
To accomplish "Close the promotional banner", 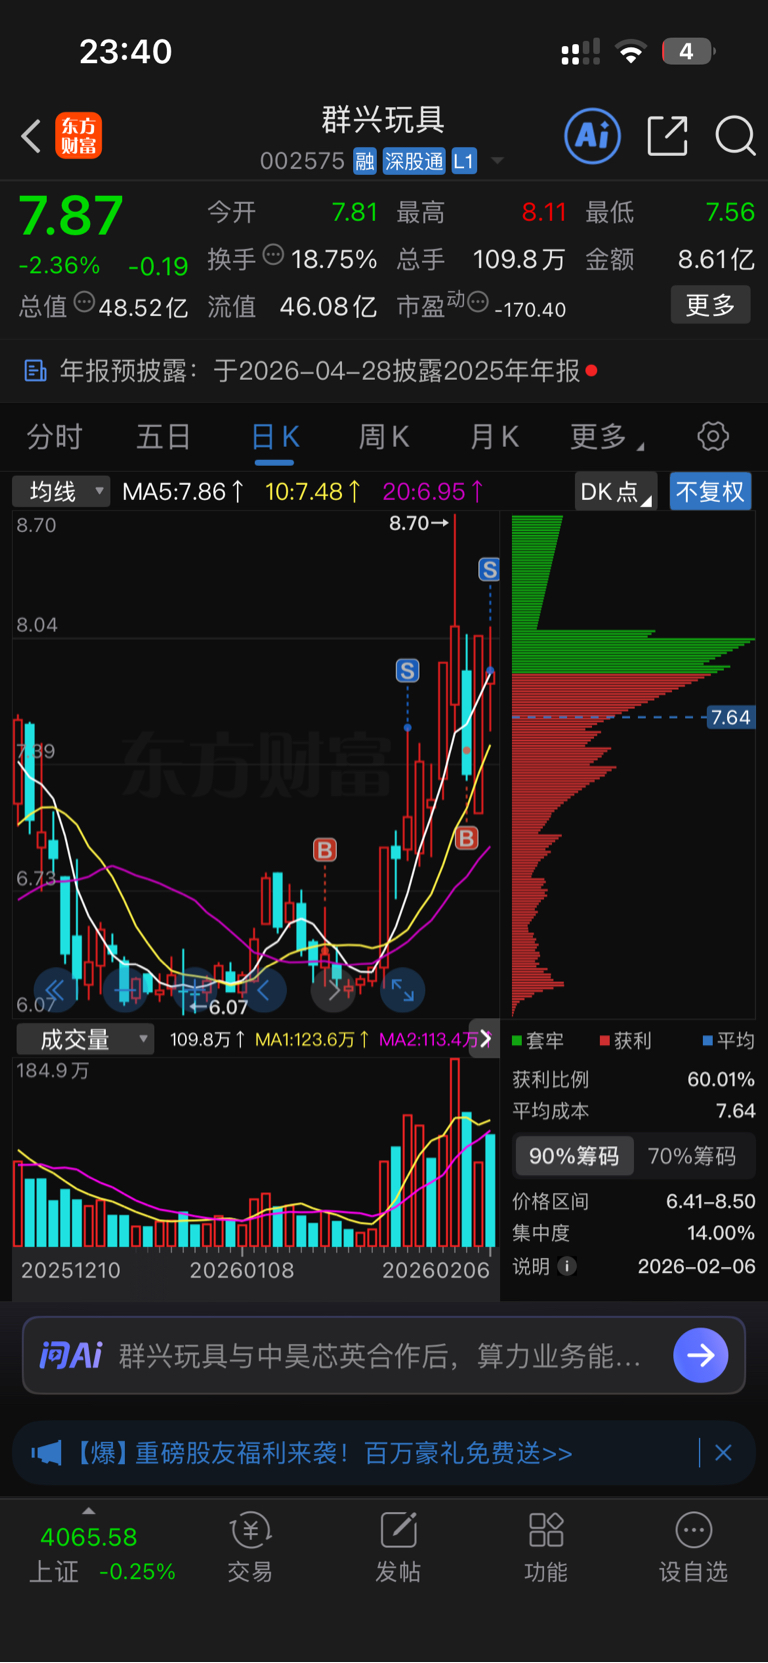I will click(x=723, y=1453).
